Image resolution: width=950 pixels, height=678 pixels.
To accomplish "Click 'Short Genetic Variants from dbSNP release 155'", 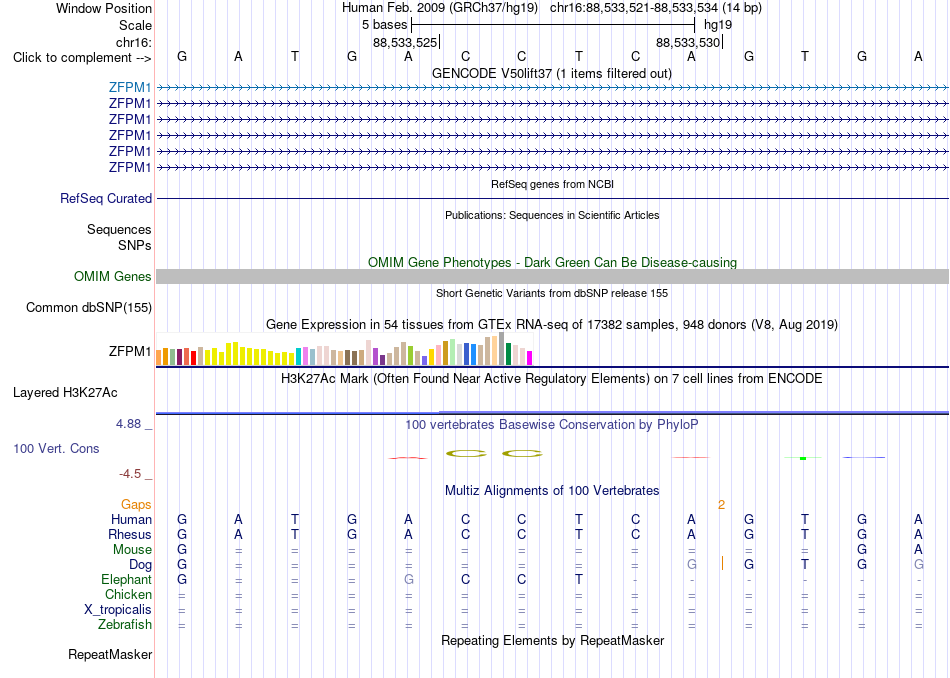I will (x=552, y=293).
